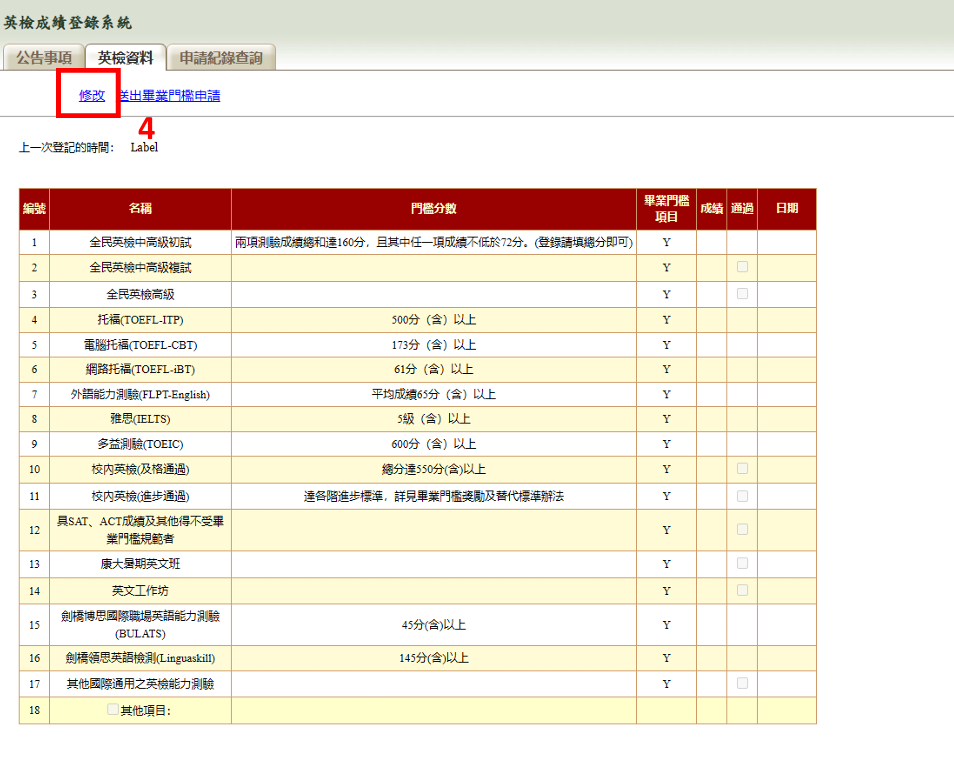Viewport: 954px width, 759px height.
Task: Toggle the 通過 checkbox for 校內英檢(及格通過)
Action: (x=742, y=468)
